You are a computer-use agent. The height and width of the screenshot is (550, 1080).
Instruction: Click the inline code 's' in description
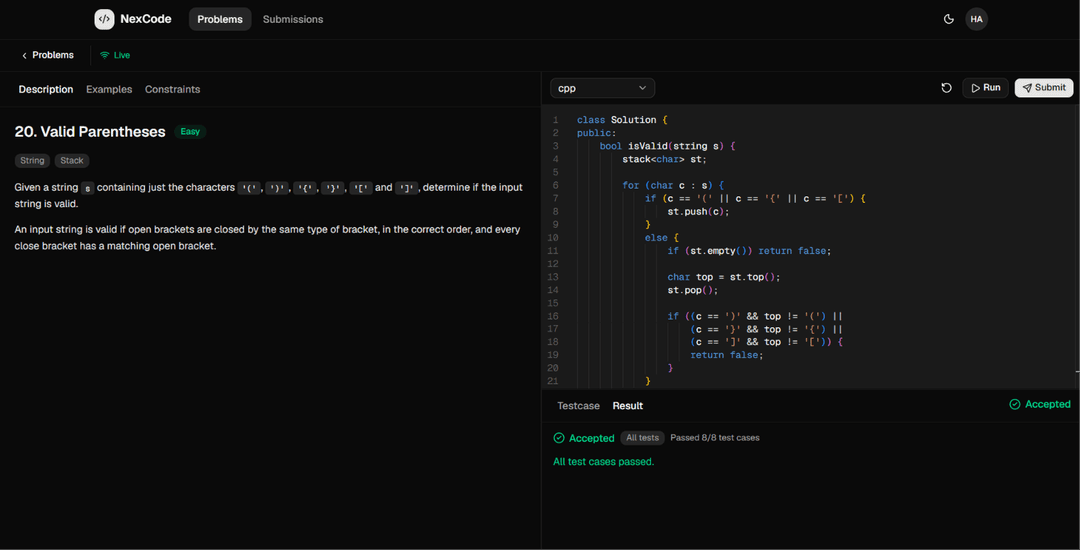click(87, 188)
